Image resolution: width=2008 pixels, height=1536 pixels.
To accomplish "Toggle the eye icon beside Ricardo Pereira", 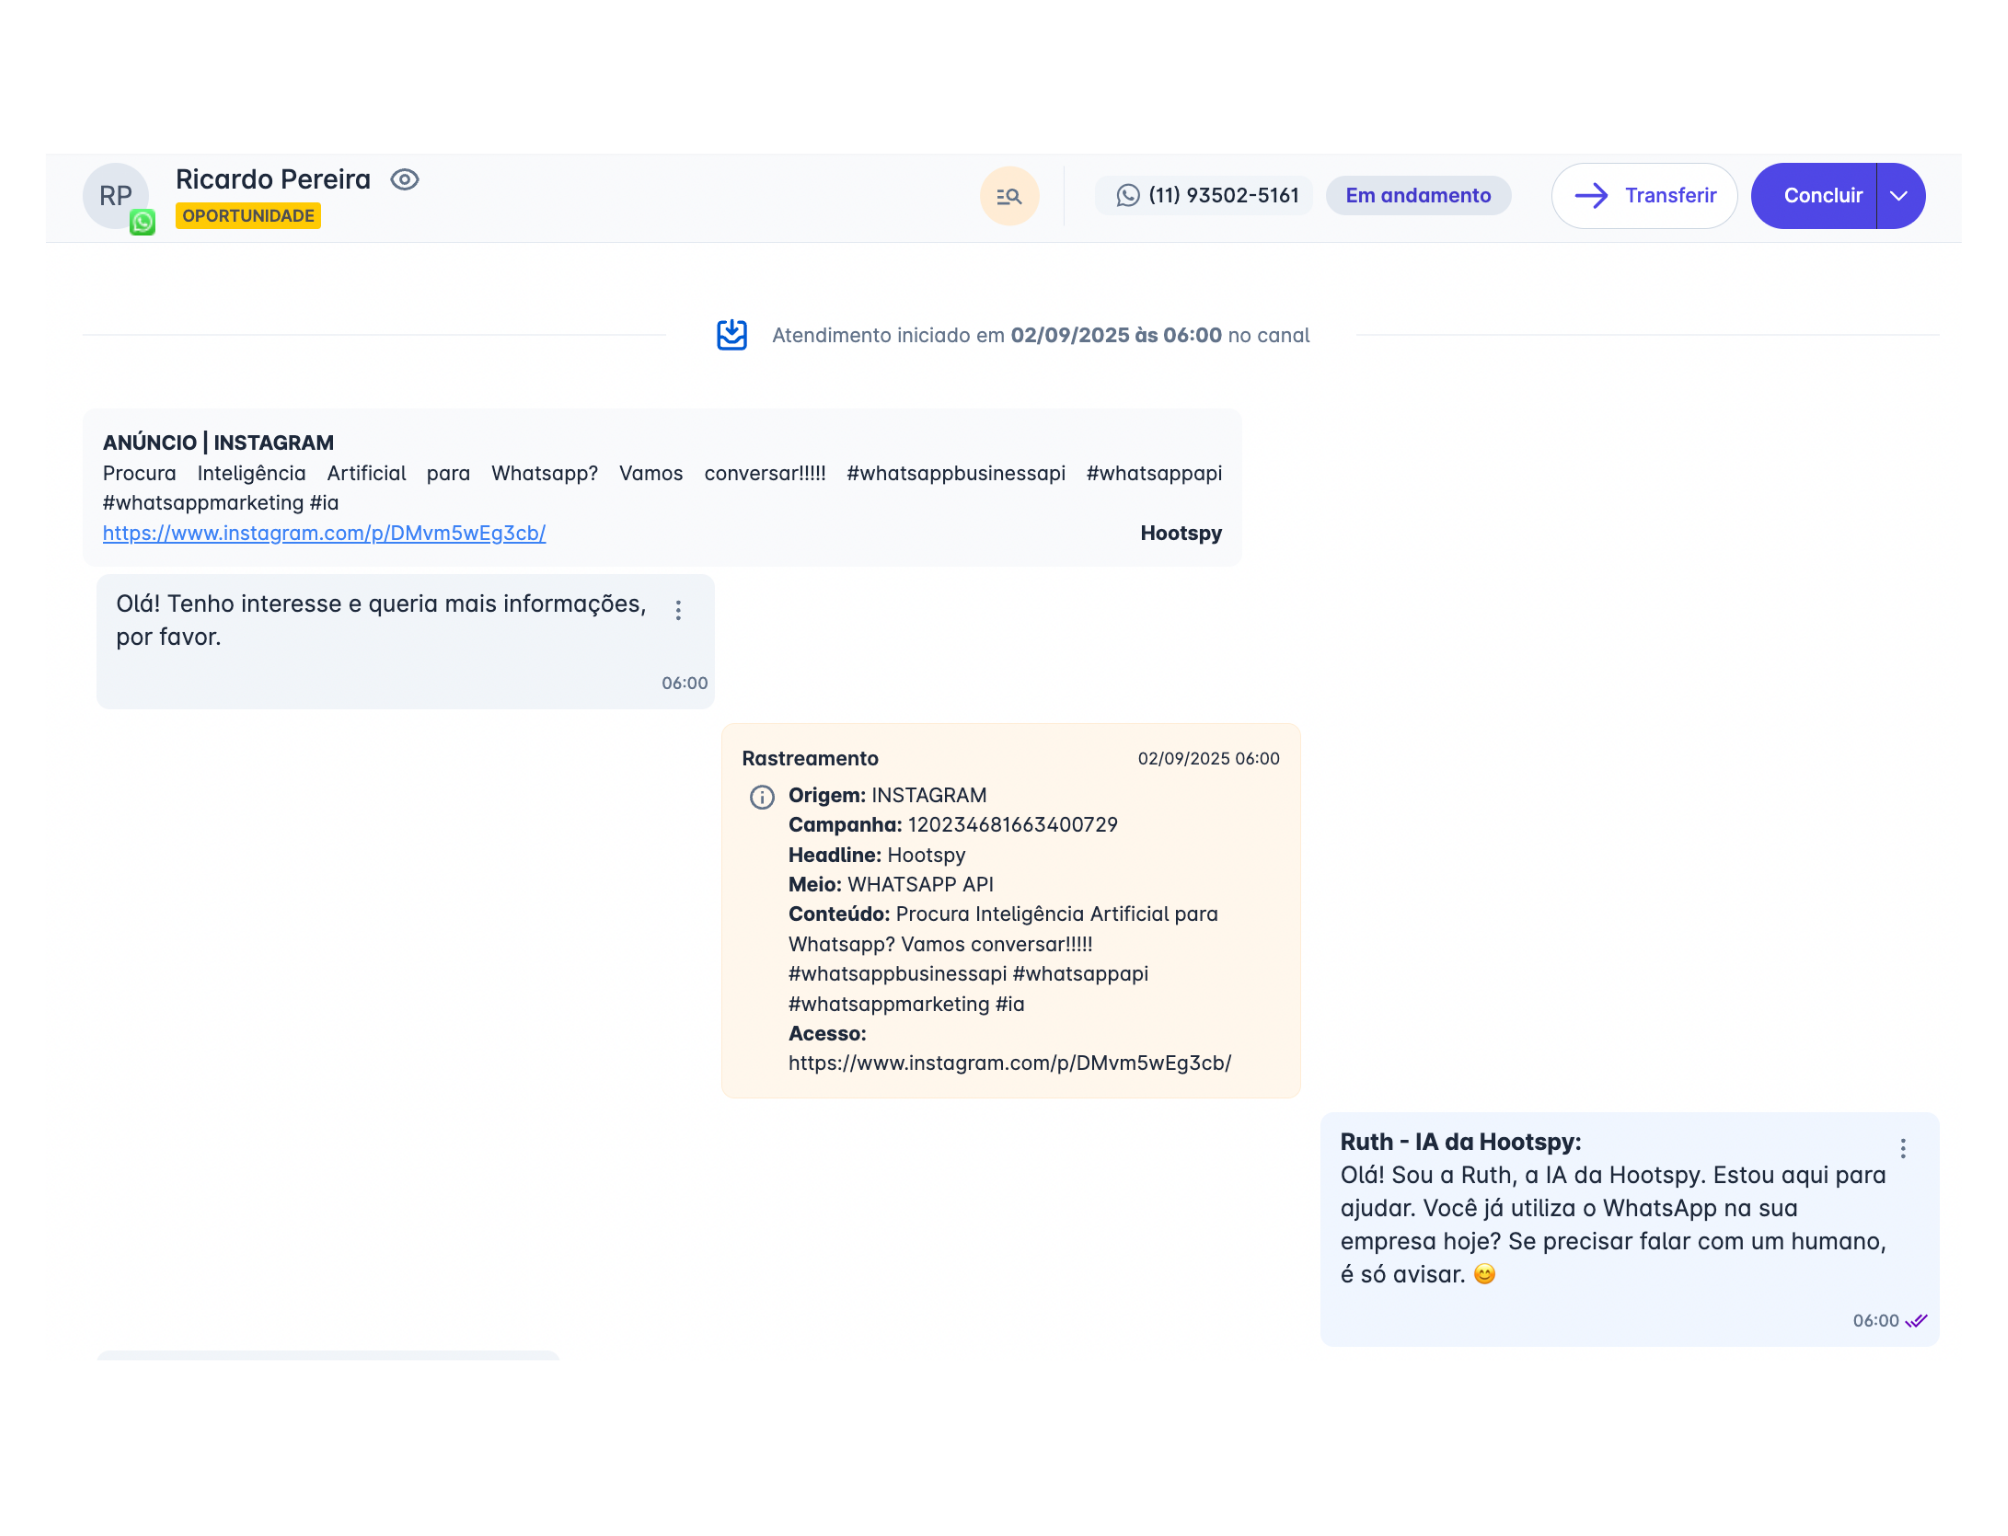I will point(404,180).
